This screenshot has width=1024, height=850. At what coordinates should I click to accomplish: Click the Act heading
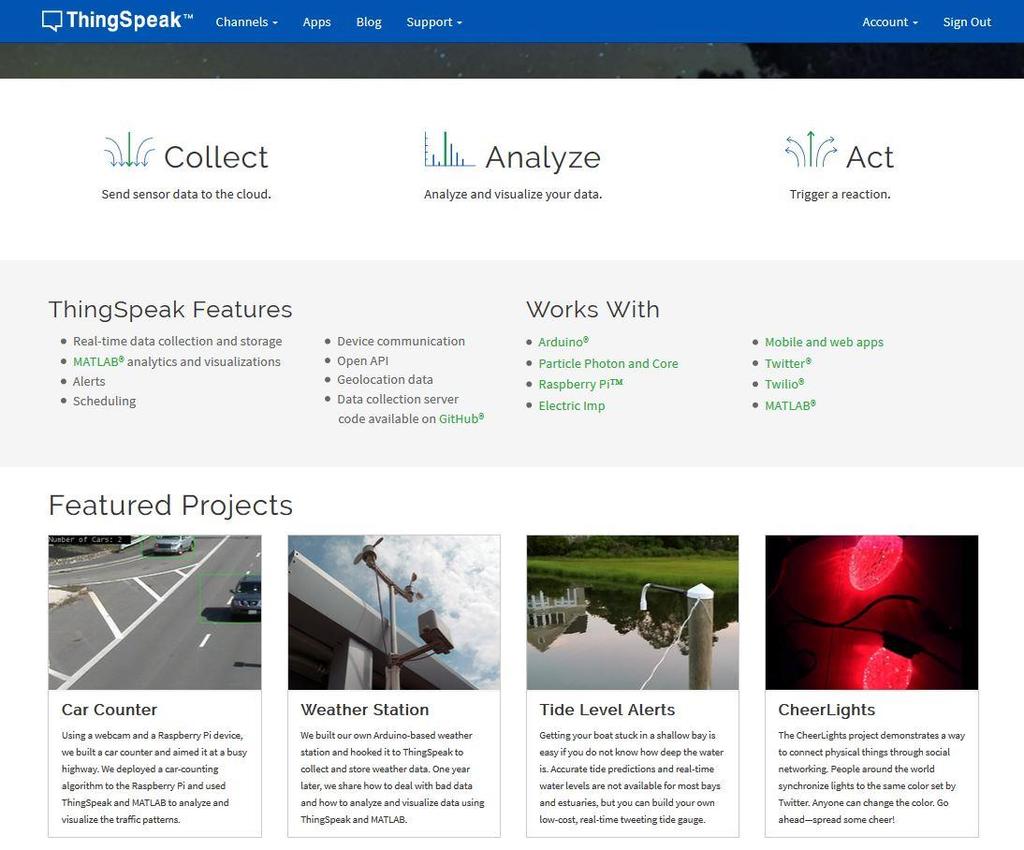click(870, 157)
